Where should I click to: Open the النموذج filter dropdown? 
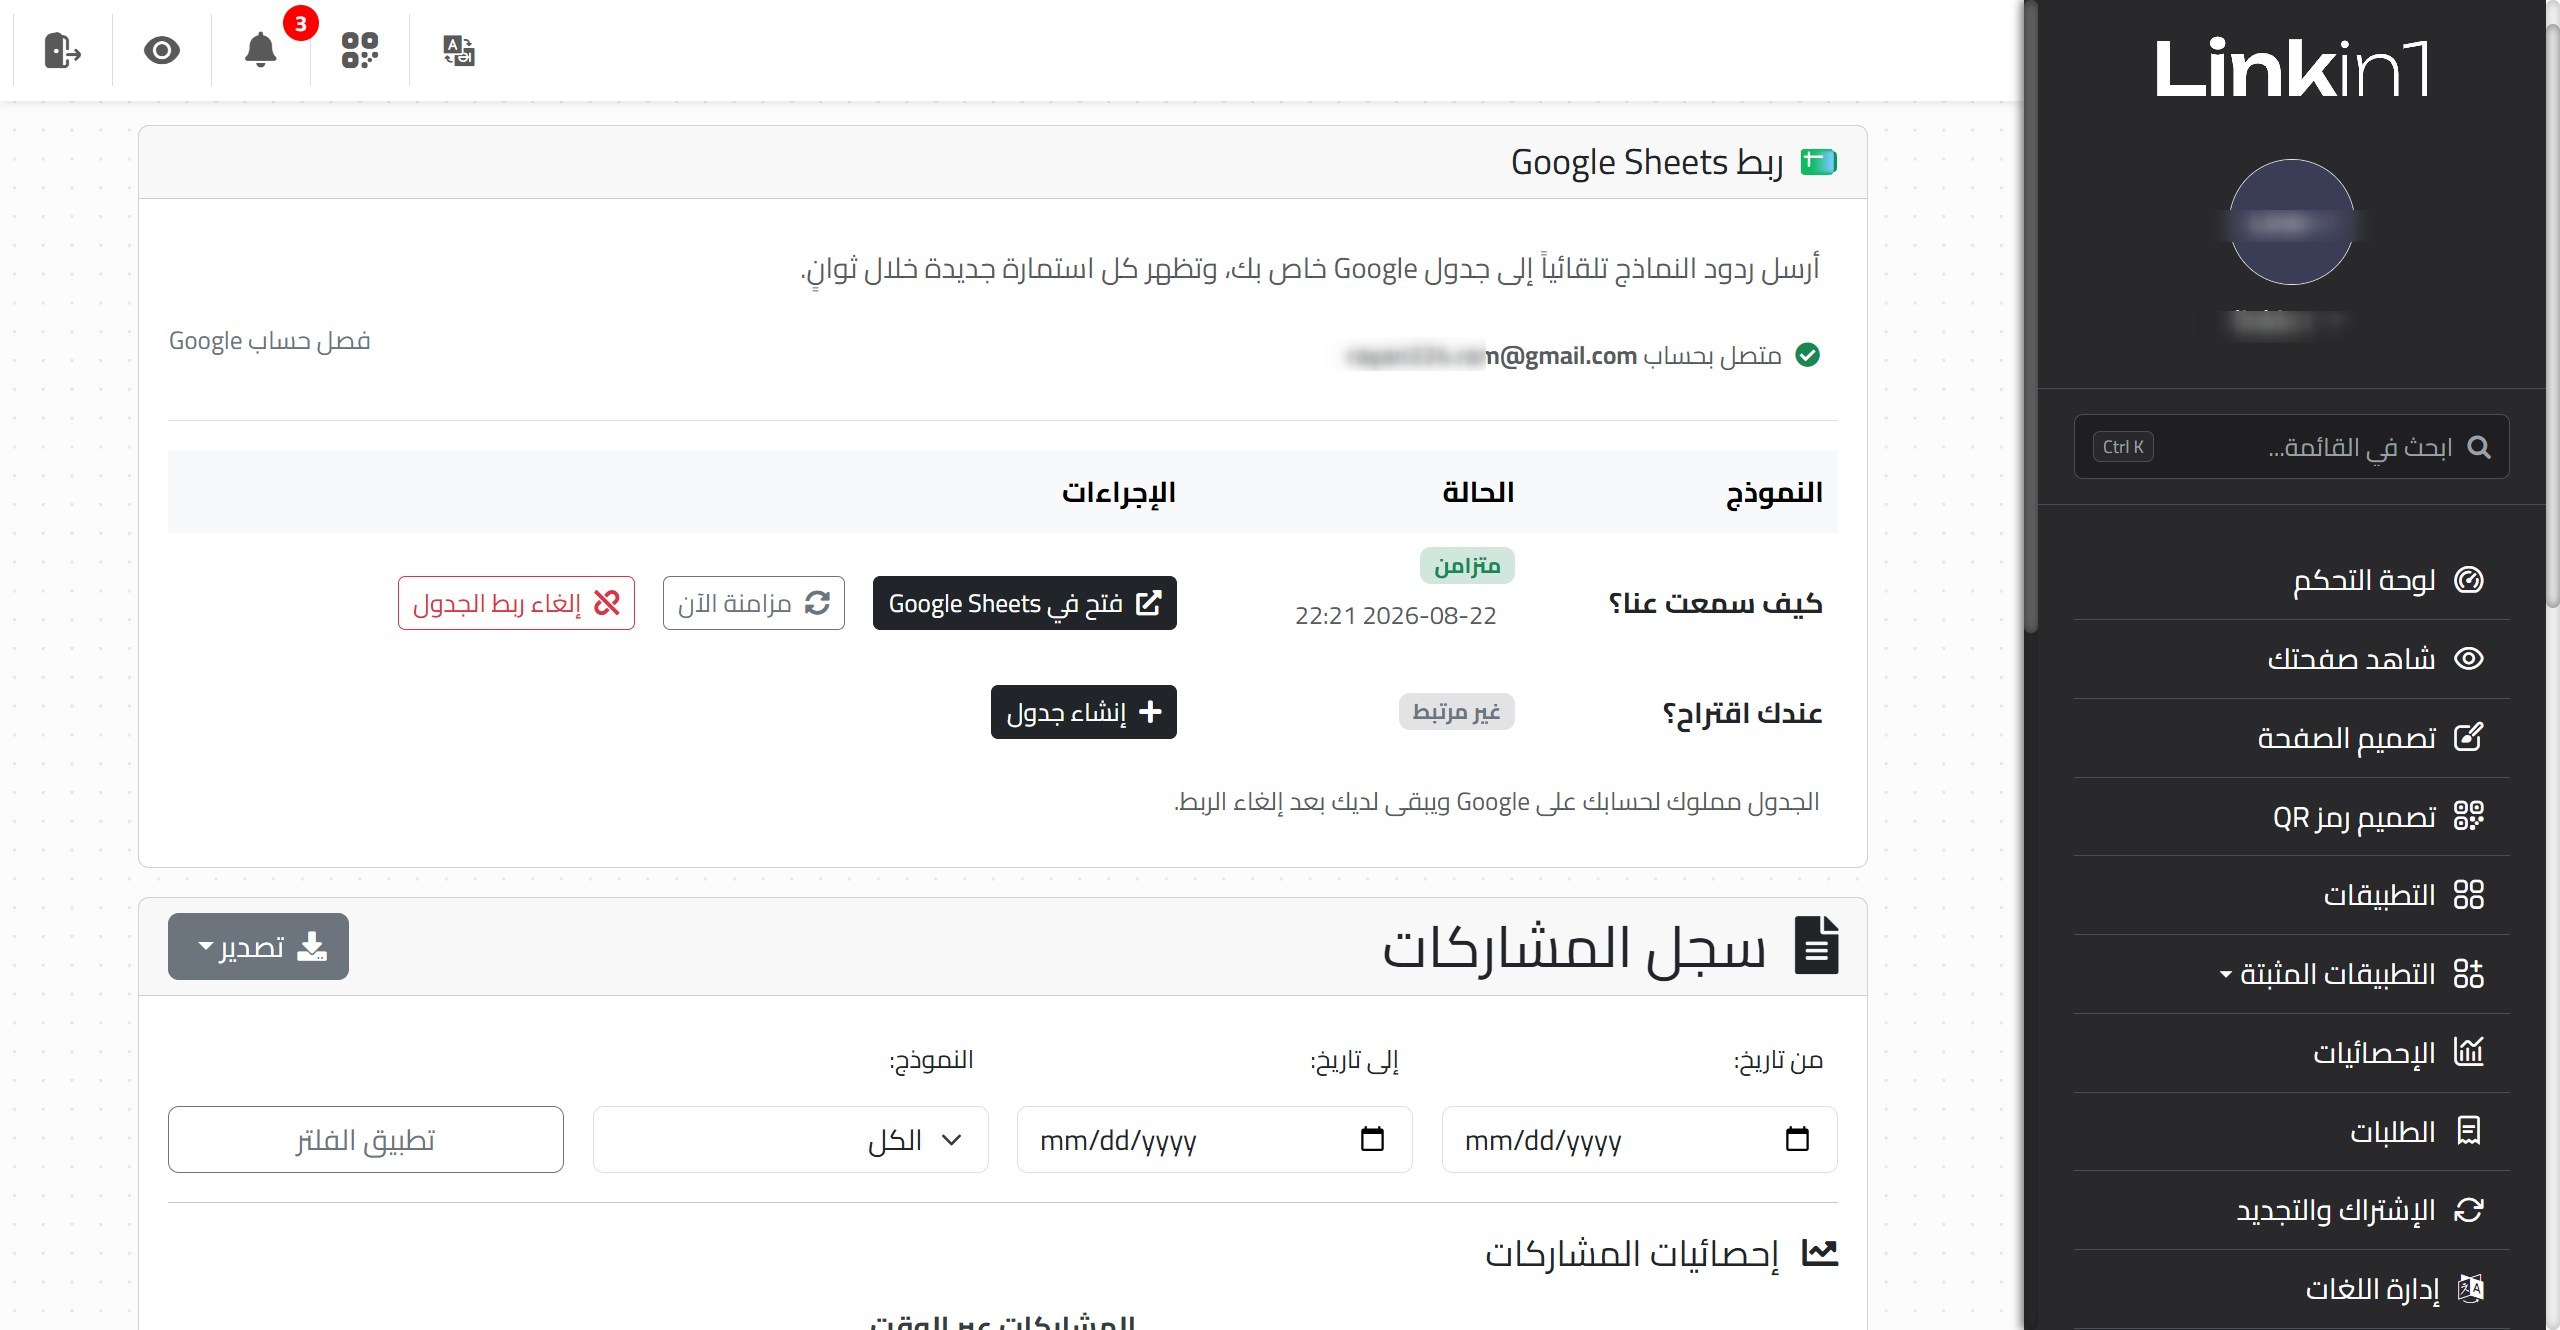click(791, 1139)
